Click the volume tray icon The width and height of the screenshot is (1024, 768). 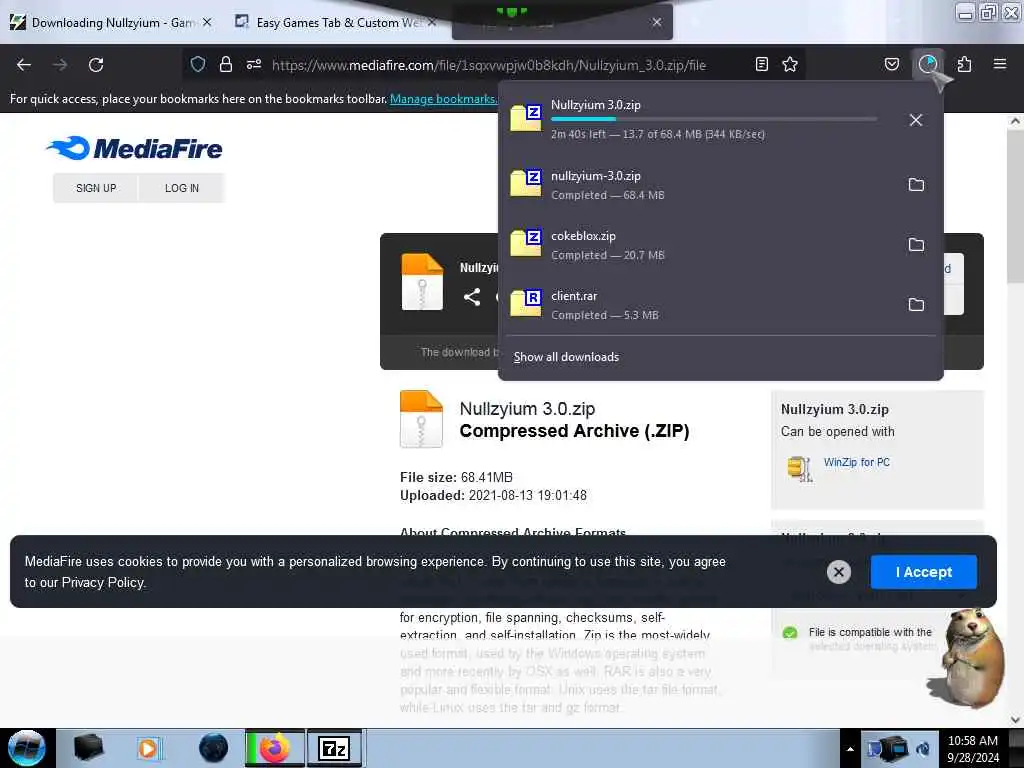pos(923,749)
